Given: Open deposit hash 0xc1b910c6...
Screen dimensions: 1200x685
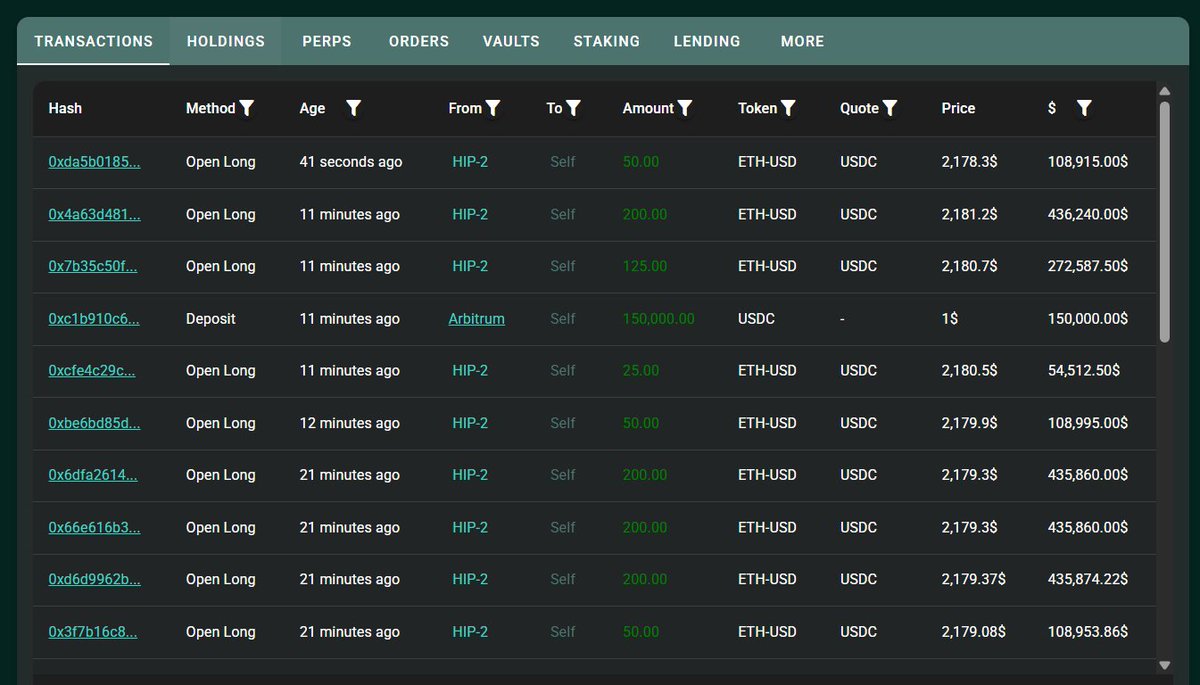Looking at the screenshot, I should (94, 319).
